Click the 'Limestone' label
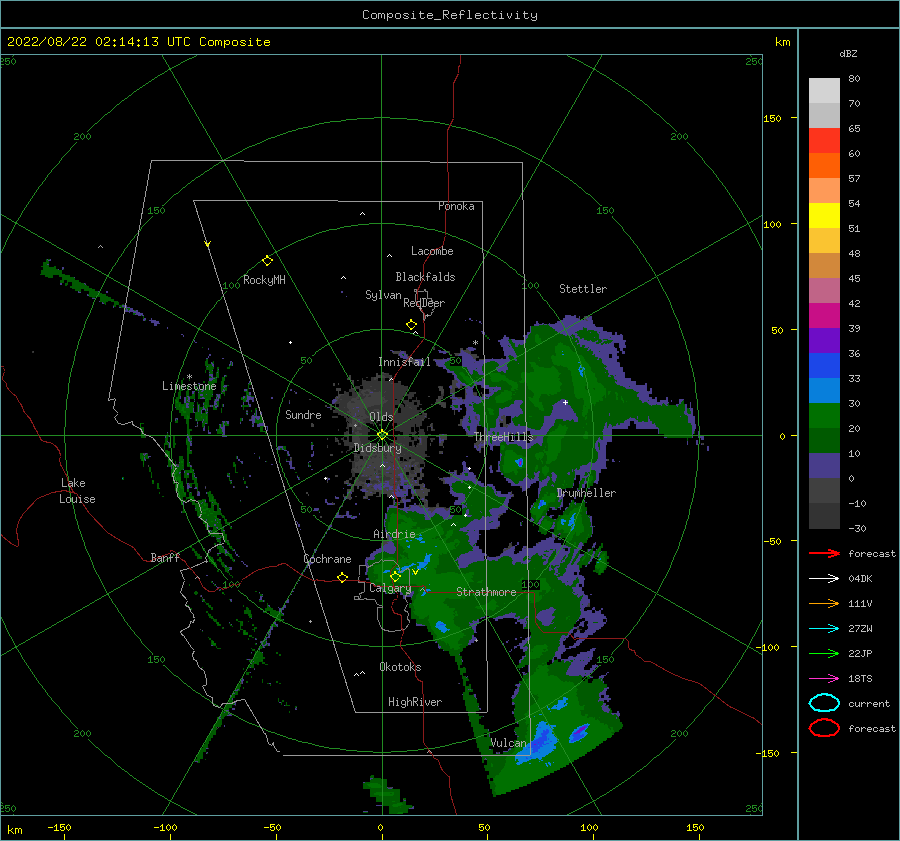This screenshot has width=900, height=841. 189,386
